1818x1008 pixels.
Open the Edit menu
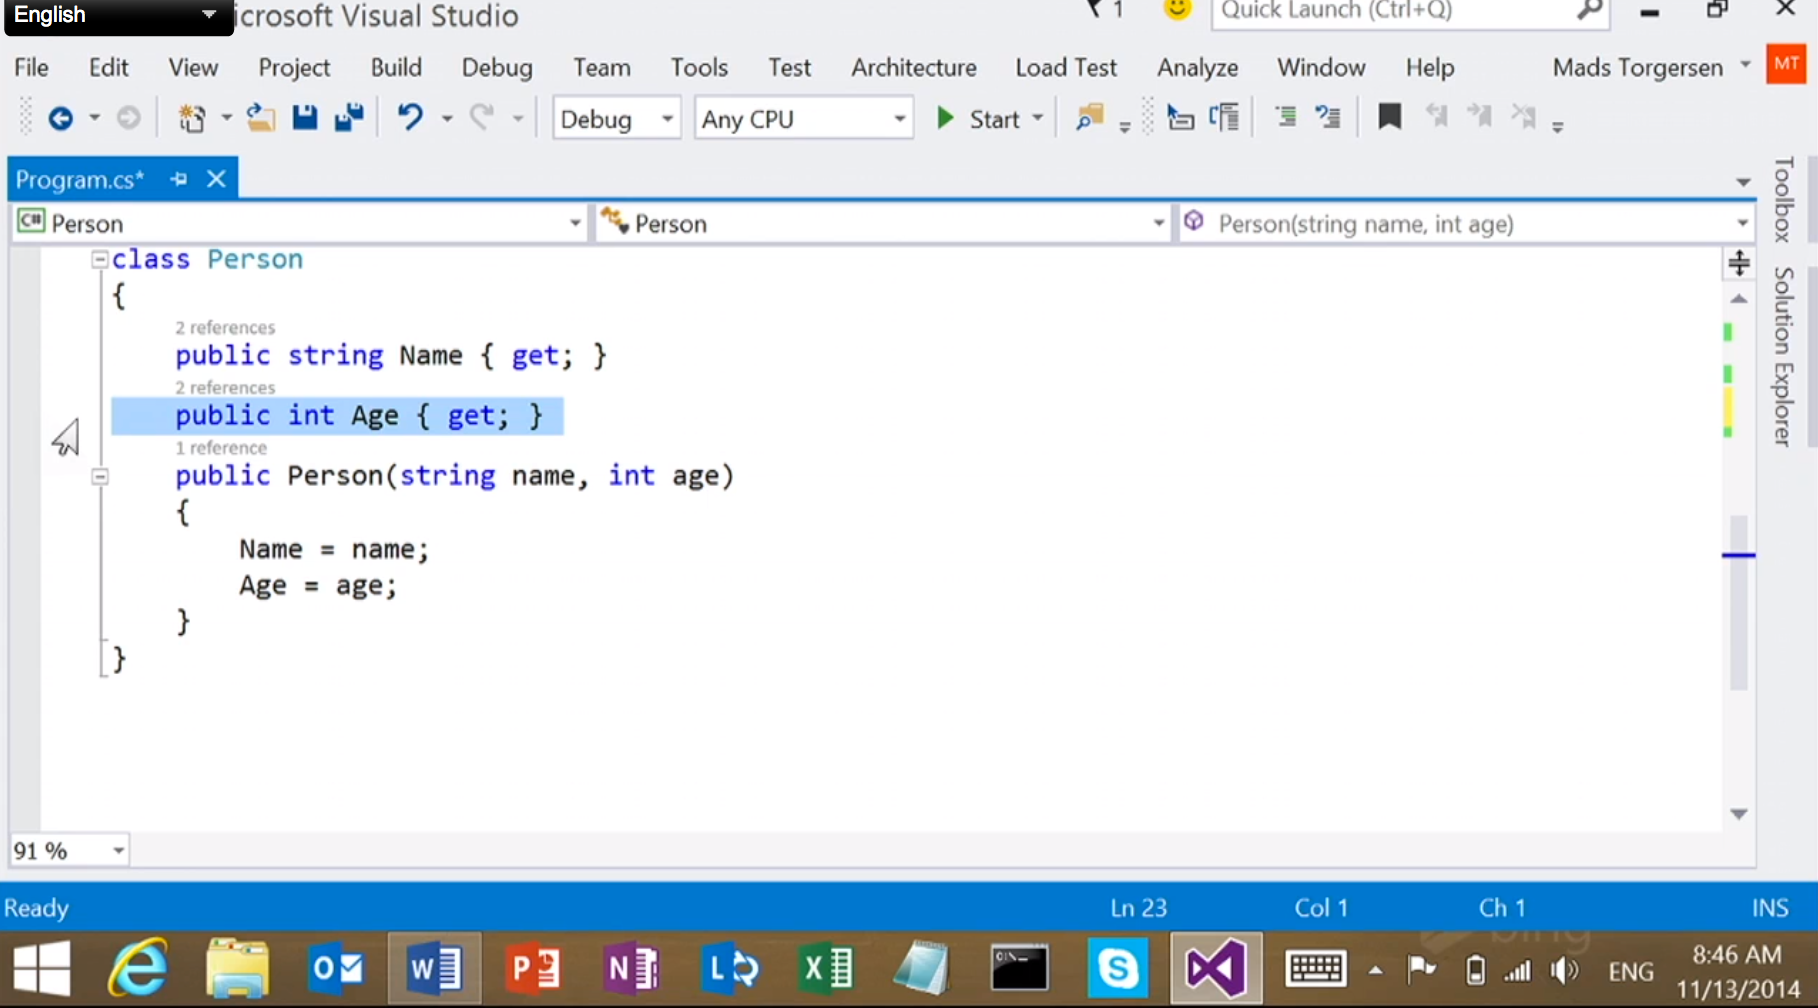(108, 67)
